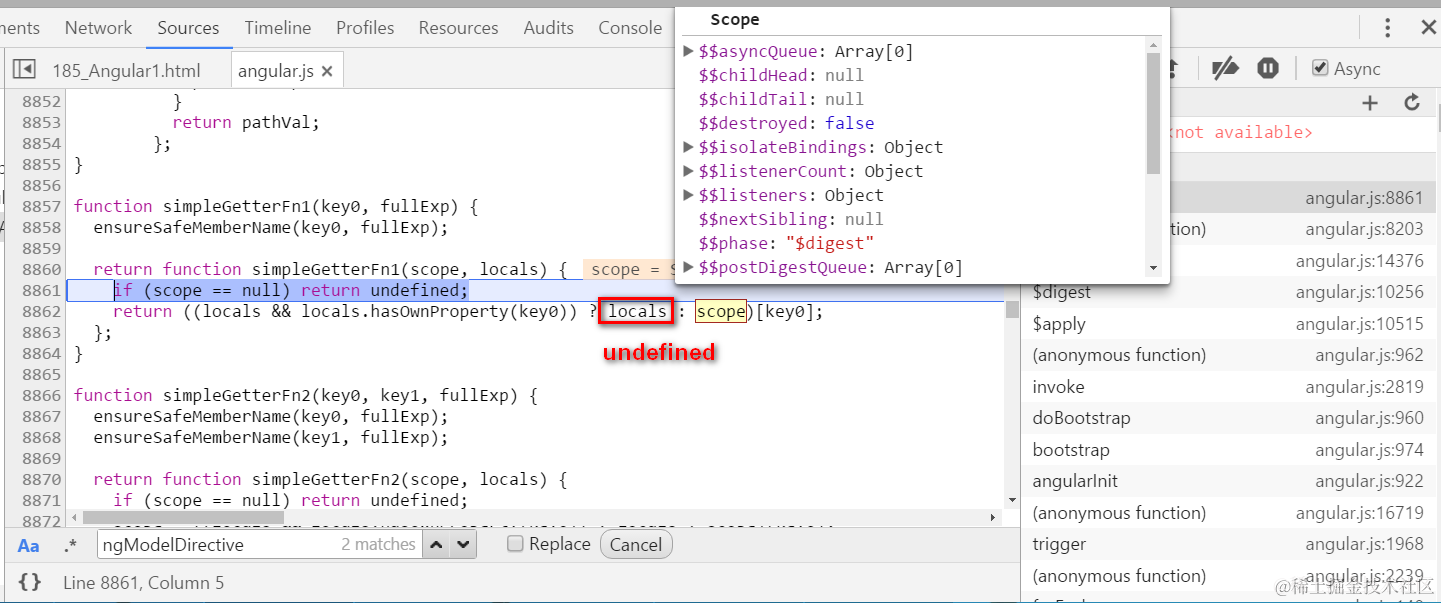Click the $$phase "$digest" property
Screen dimensions: 1441x603
pyautogui.click(x=786, y=243)
